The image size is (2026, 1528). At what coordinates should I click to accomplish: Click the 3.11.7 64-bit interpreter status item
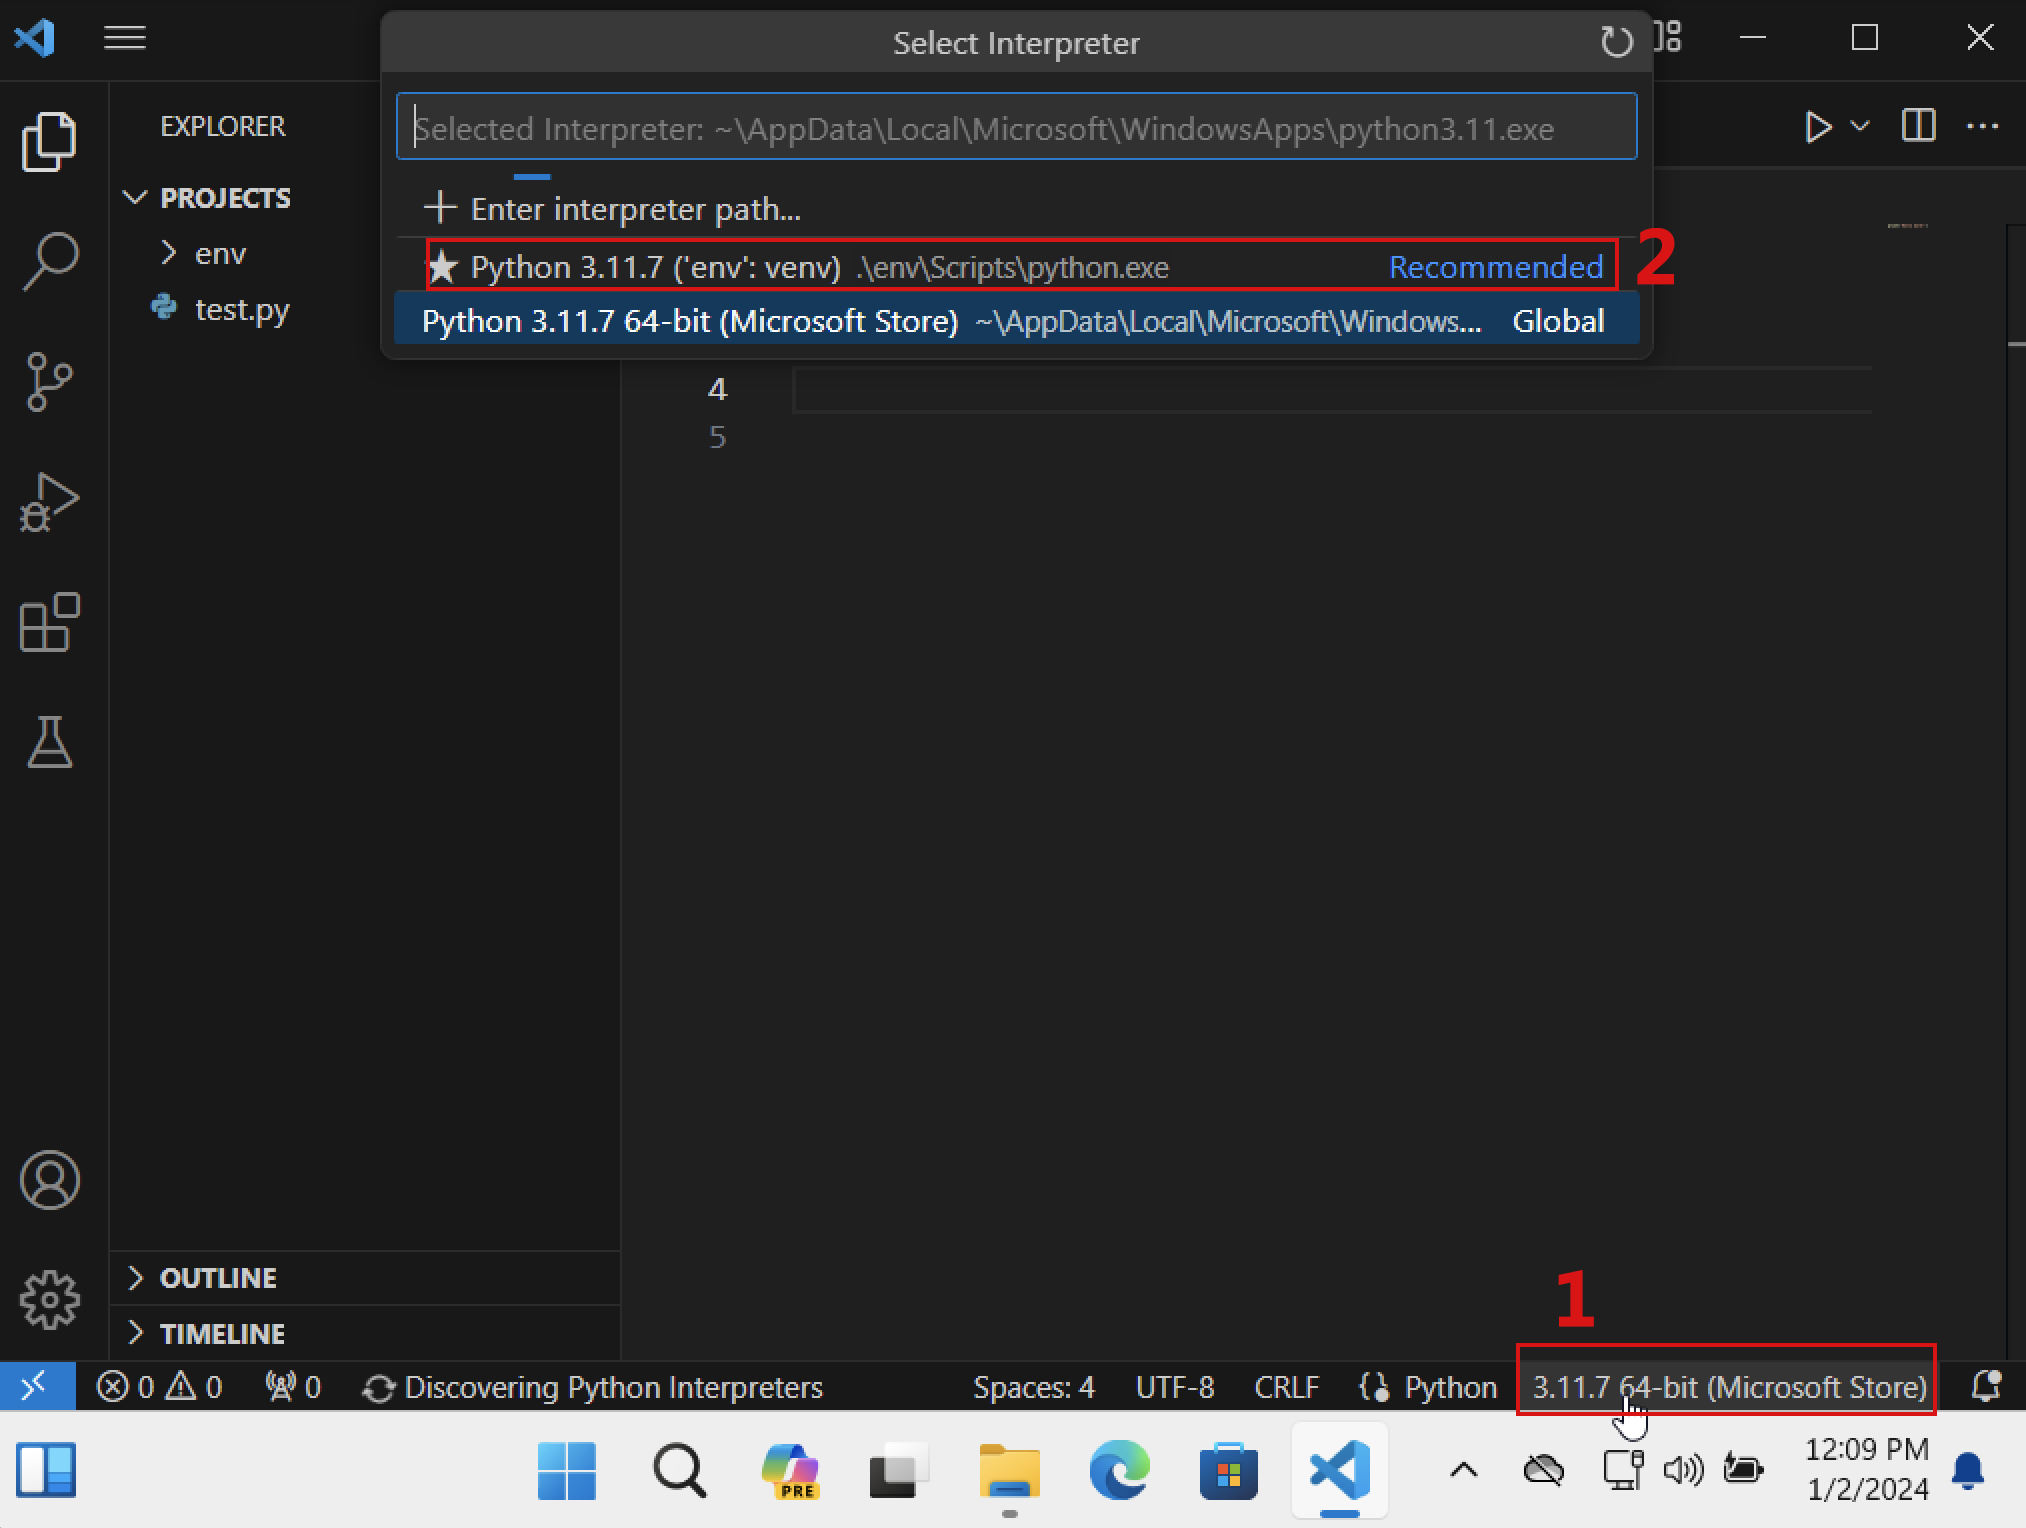[x=1729, y=1387]
